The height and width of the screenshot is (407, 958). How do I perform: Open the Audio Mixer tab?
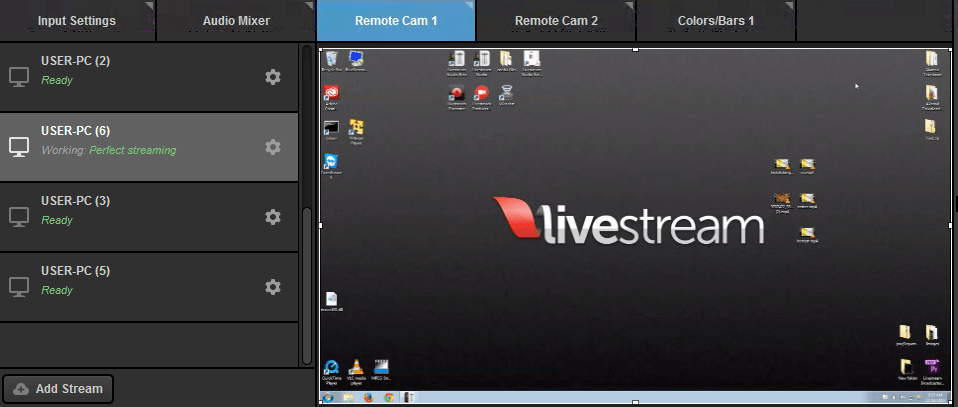236,20
